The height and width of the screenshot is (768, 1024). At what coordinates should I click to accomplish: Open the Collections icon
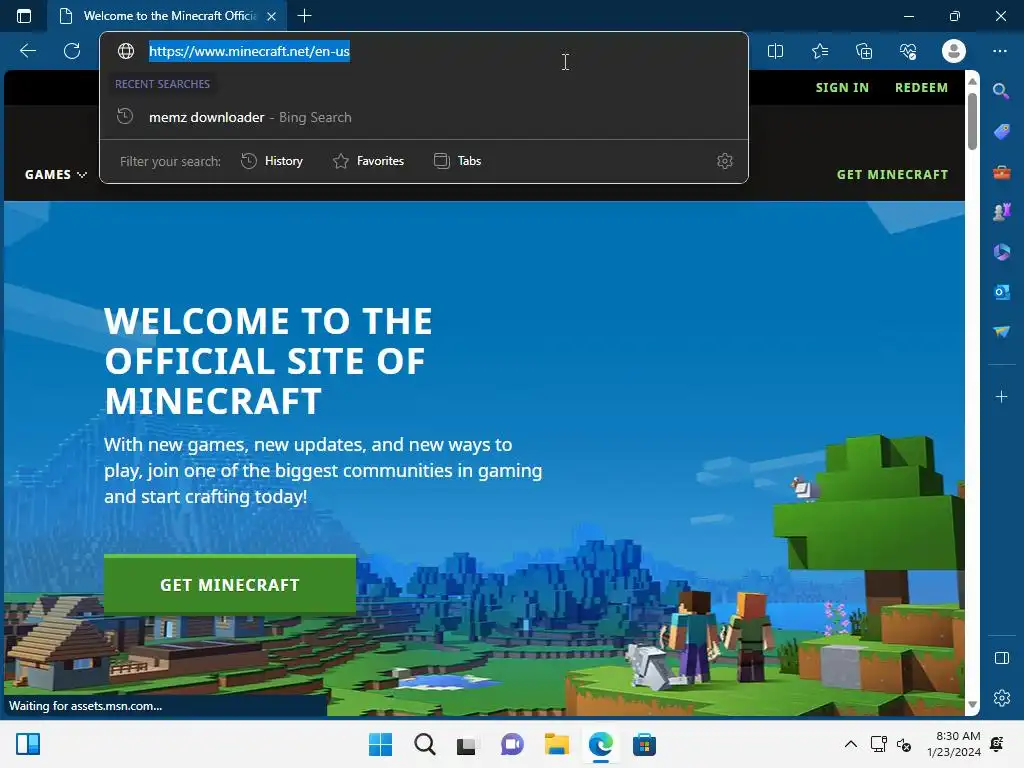864,51
